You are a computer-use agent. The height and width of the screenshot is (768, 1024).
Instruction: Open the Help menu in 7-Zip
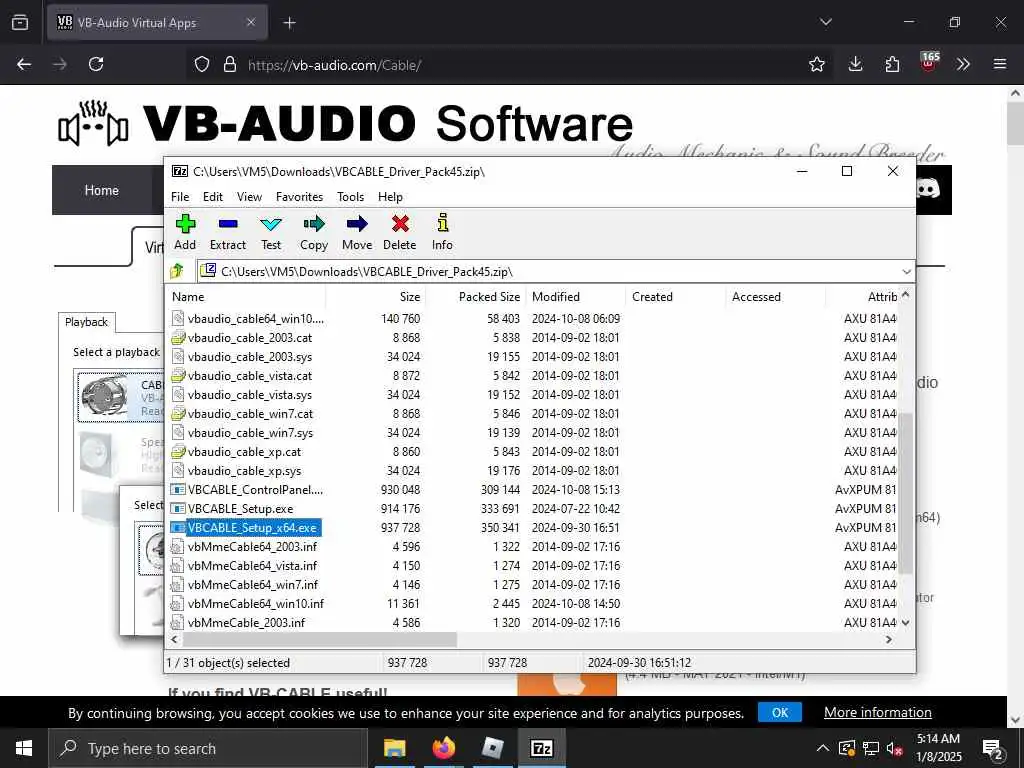tap(390, 197)
